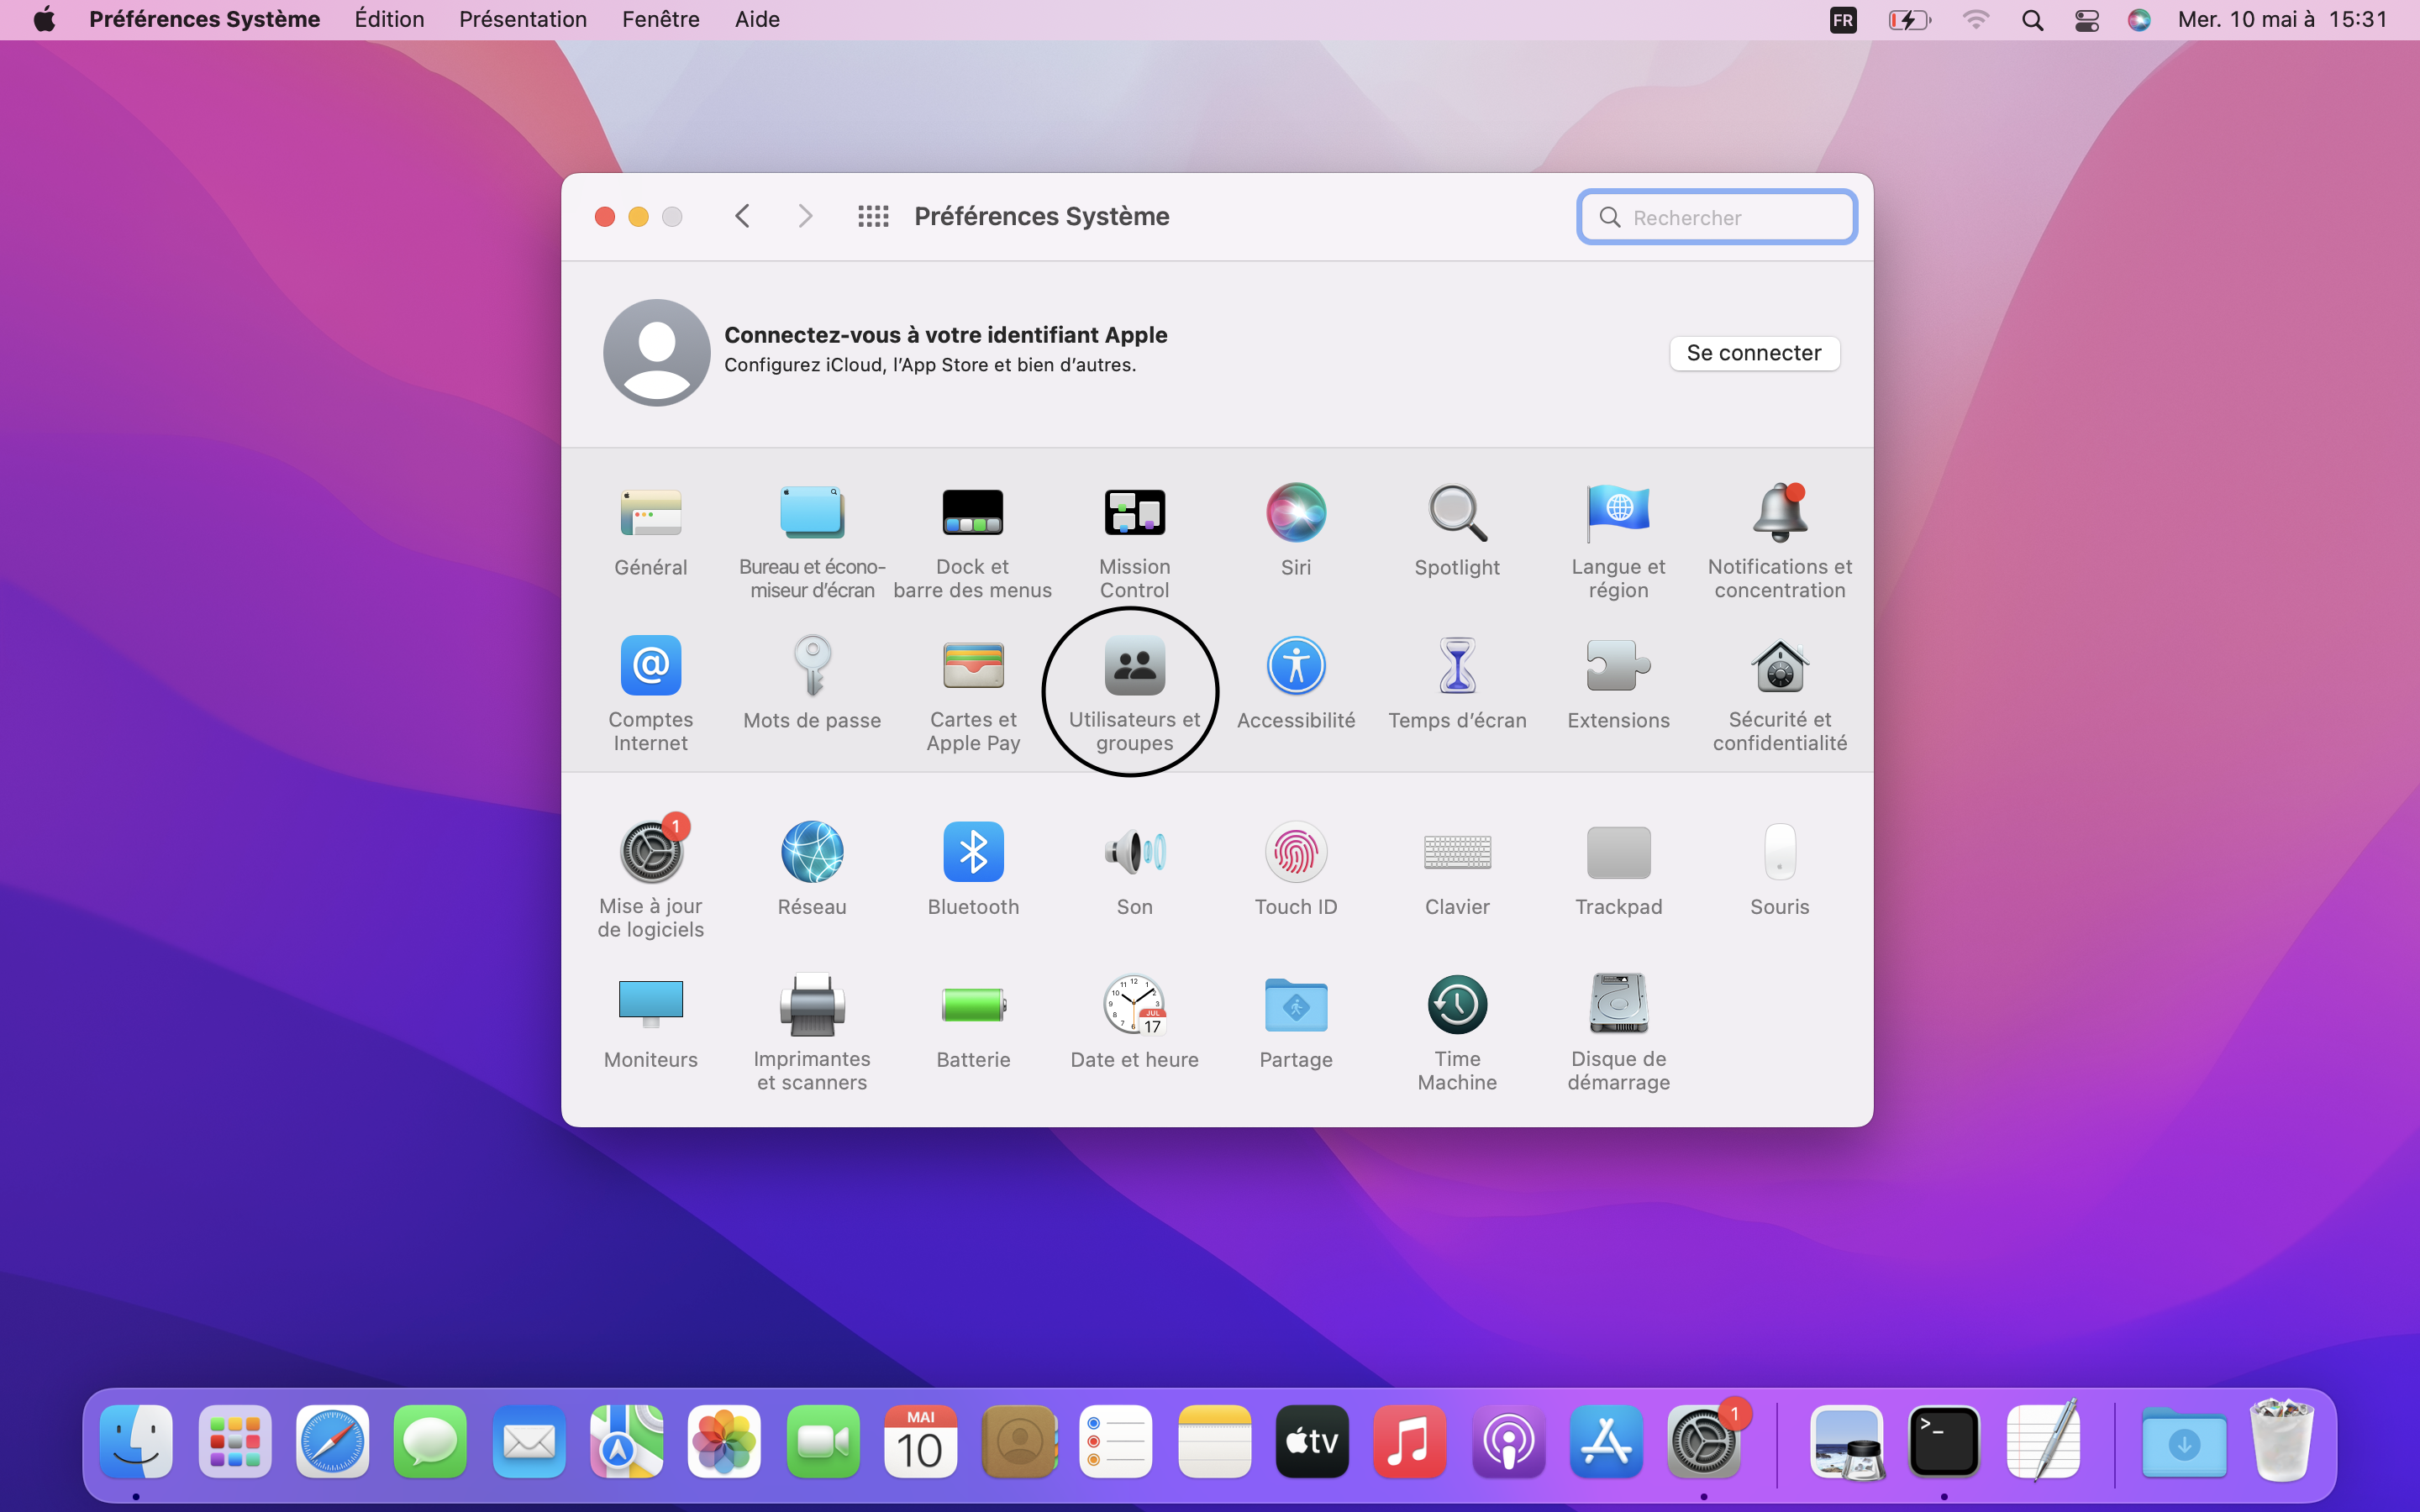Open Partage preferences
The height and width of the screenshot is (1512, 2420).
click(x=1296, y=1023)
